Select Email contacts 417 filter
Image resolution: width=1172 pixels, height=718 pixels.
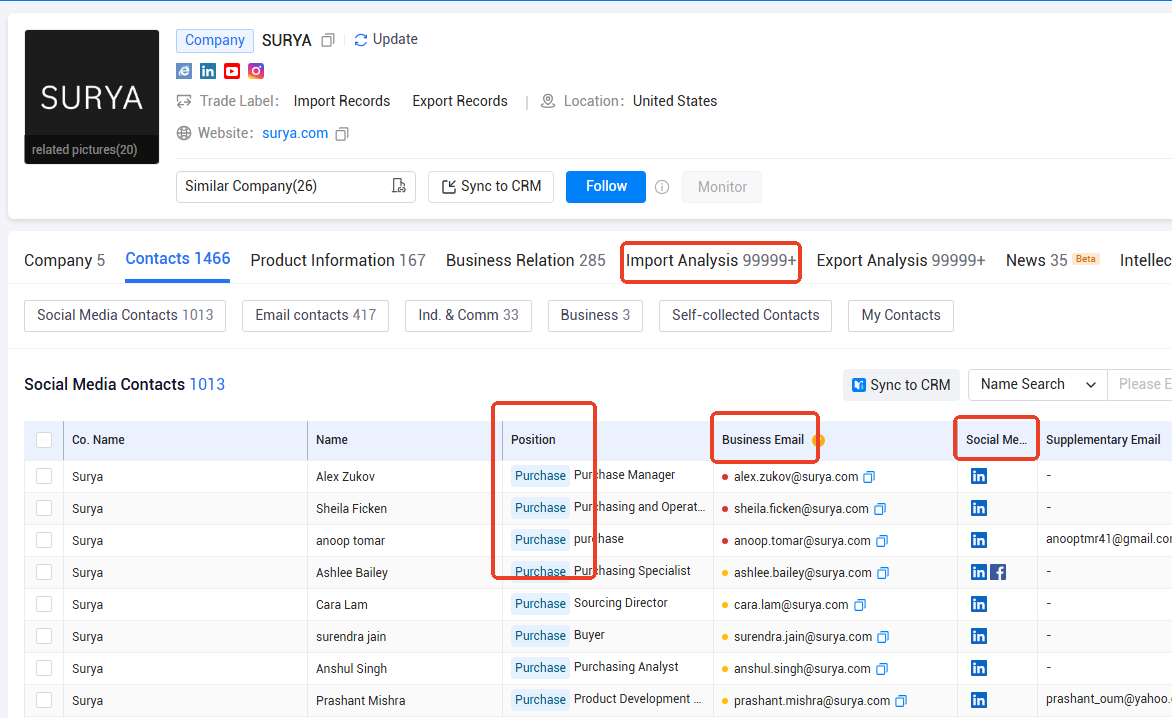(315, 315)
